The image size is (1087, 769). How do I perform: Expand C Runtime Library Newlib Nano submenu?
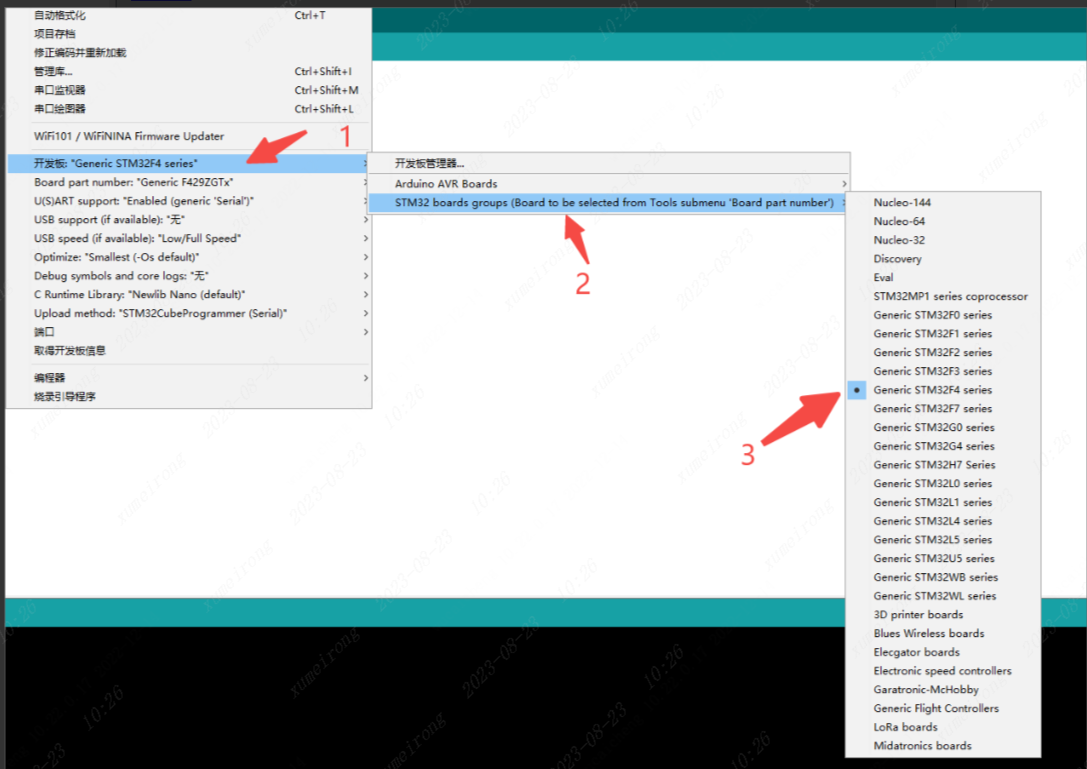tap(189, 294)
